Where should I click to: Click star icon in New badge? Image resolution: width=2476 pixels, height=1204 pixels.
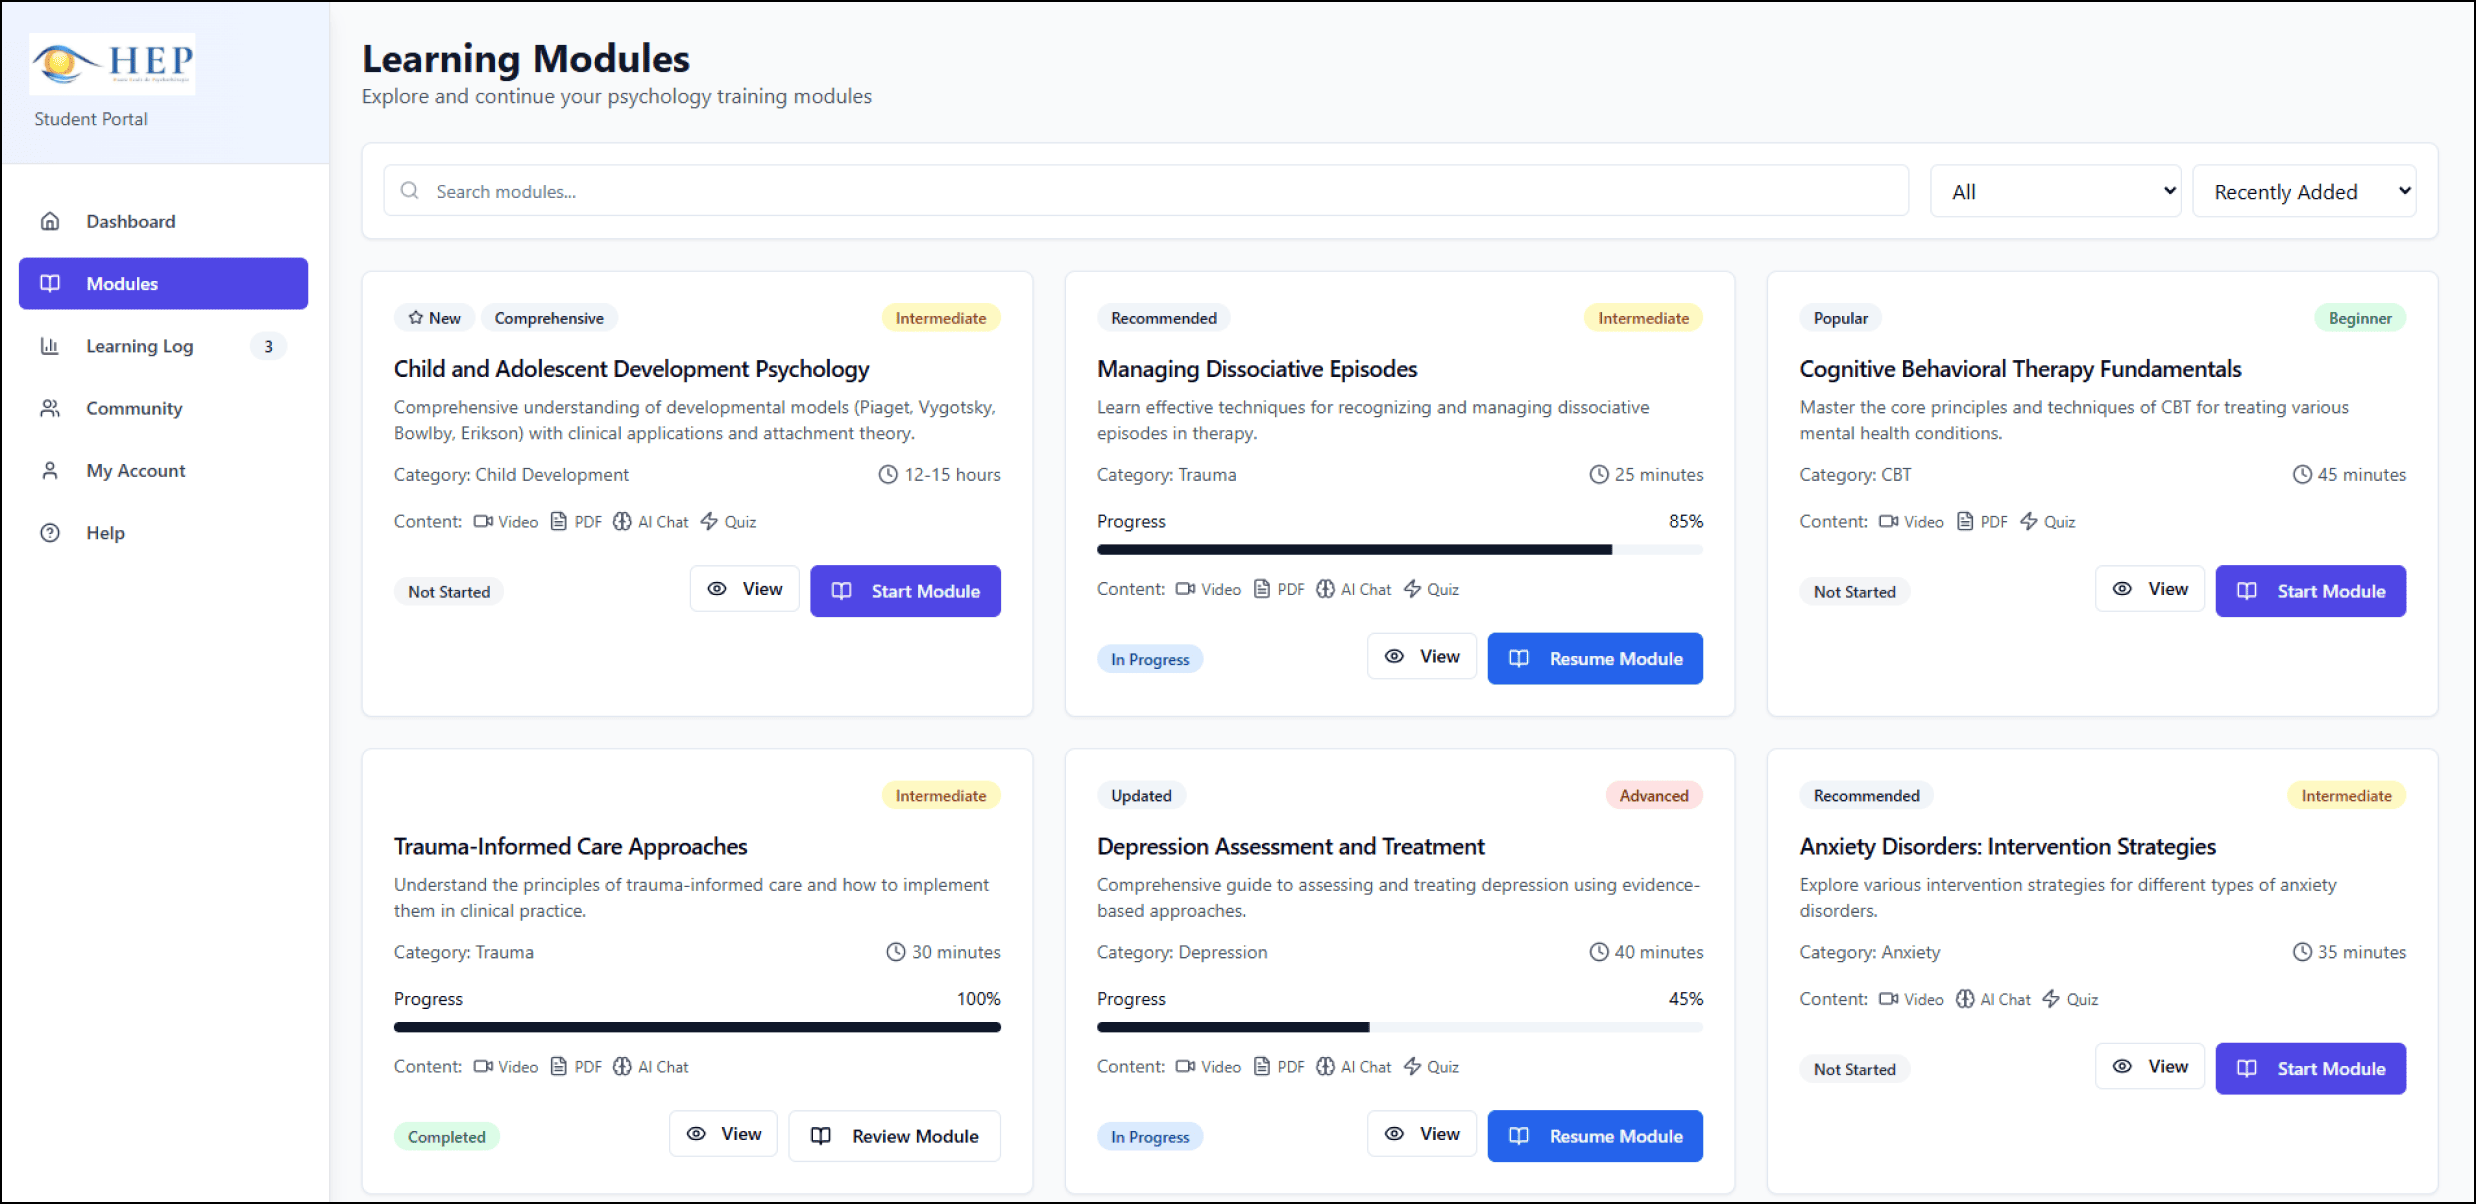416,318
